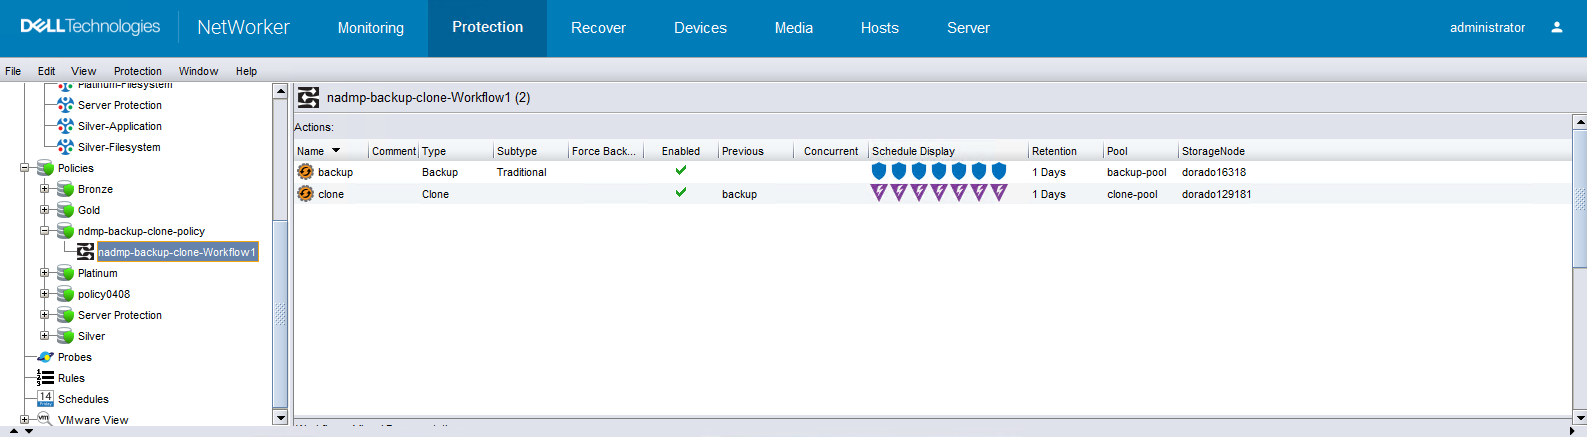Click the clone action gear icon
The image size is (1587, 437).
coord(305,194)
